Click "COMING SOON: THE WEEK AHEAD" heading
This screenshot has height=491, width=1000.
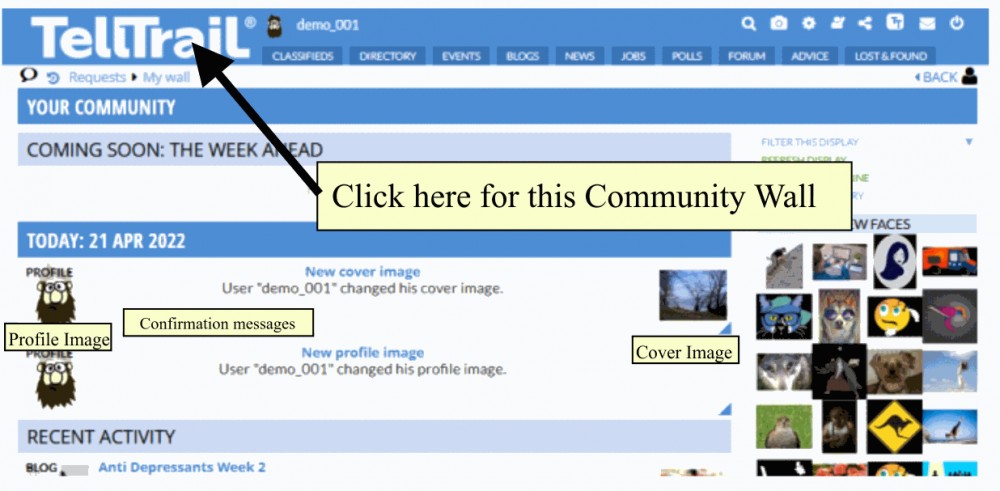click(x=174, y=150)
